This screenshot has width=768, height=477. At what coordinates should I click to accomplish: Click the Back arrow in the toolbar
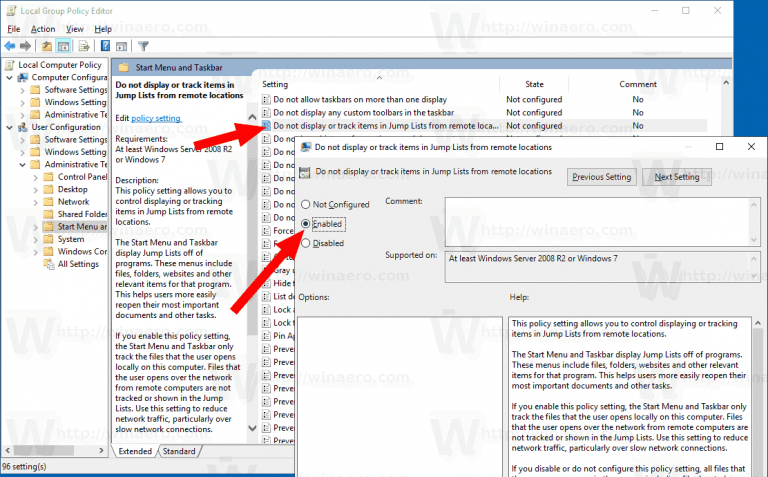pyautogui.click(x=11, y=46)
